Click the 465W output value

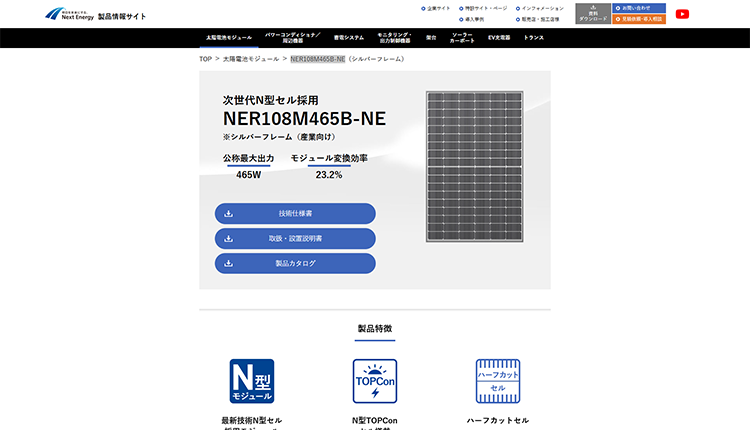[249, 175]
